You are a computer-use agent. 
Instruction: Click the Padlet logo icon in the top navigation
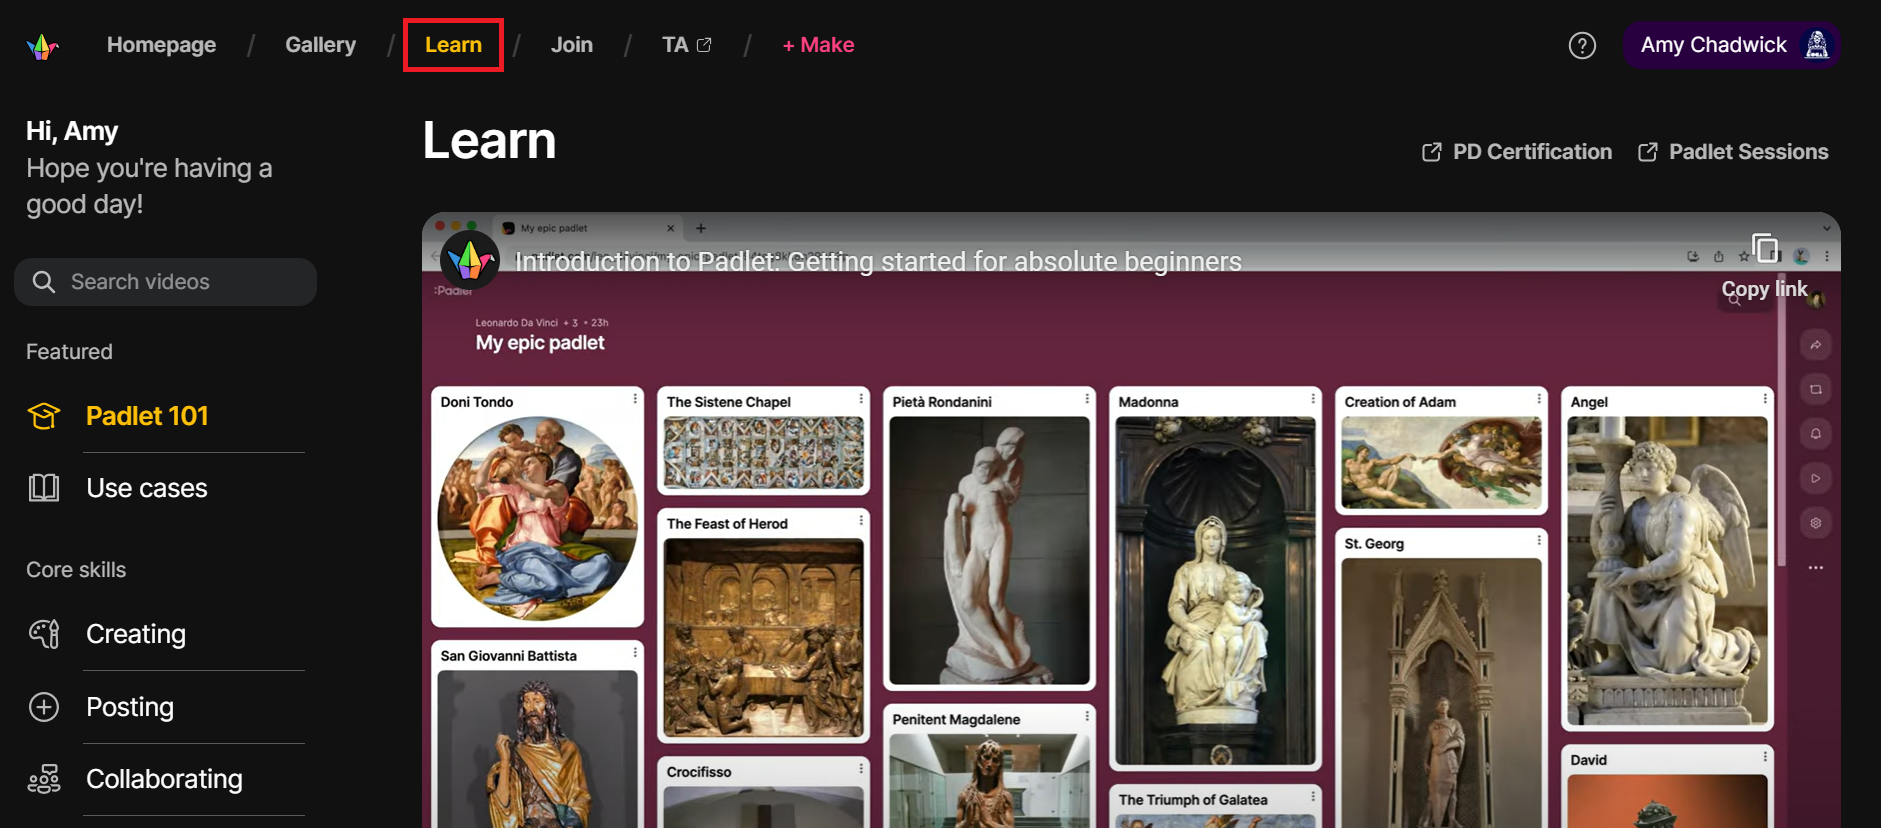tap(42, 46)
